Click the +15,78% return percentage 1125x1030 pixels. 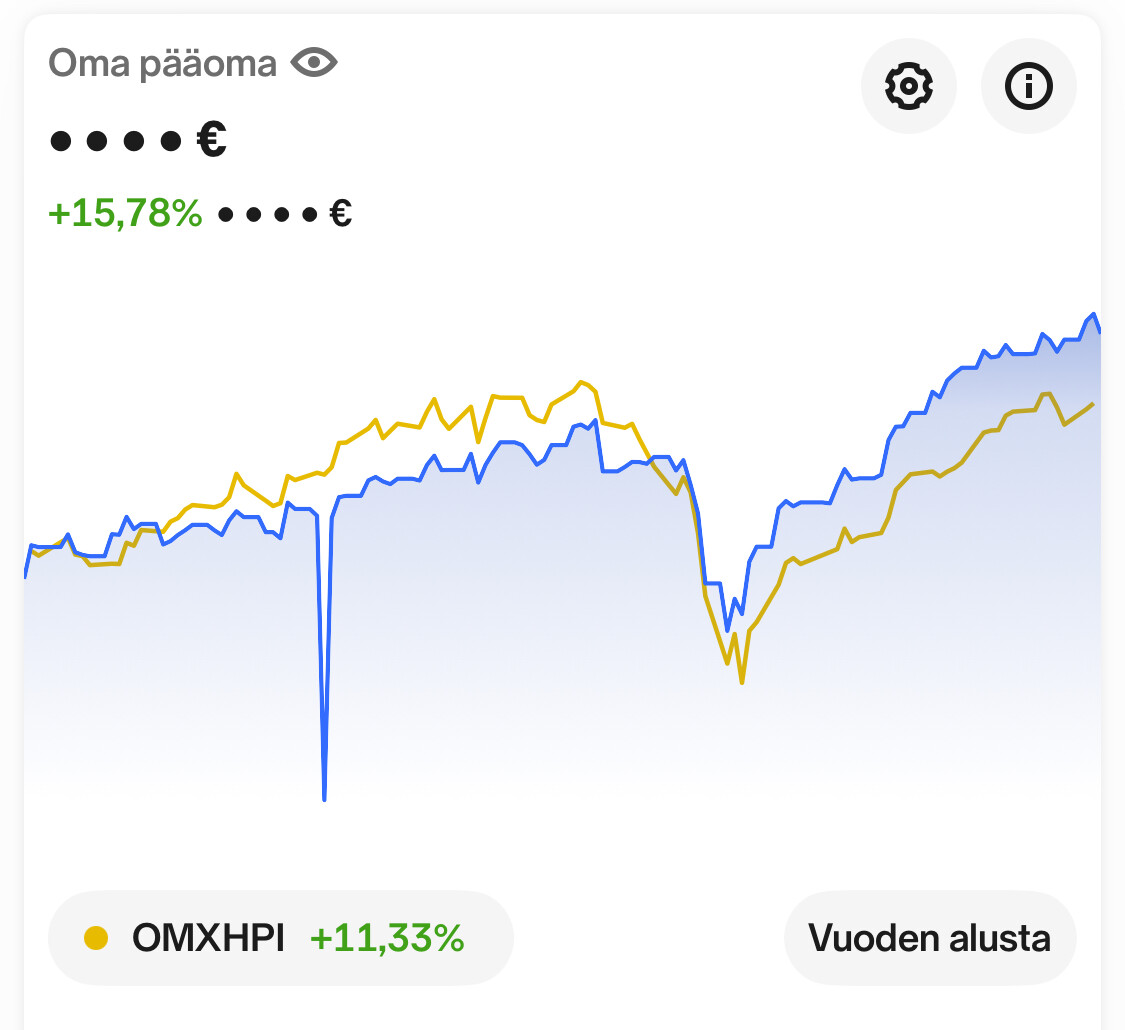[x=125, y=213]
